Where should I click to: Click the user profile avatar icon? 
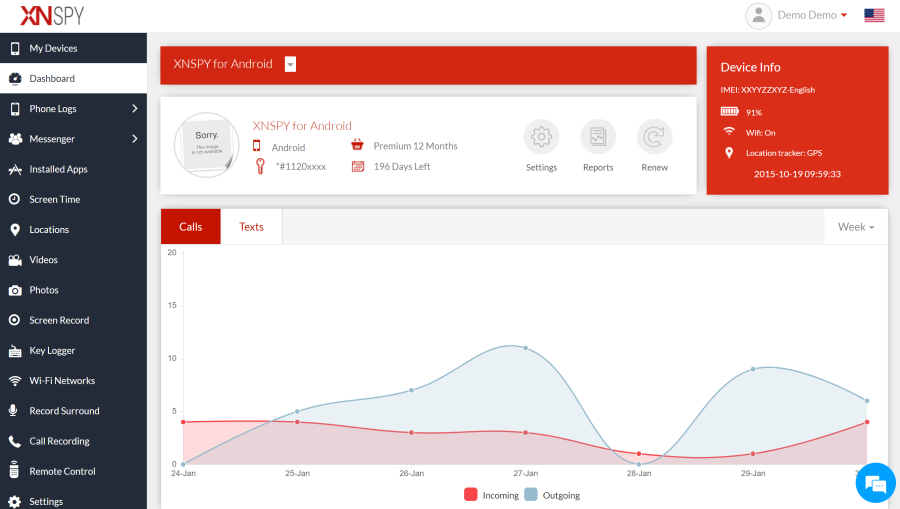click(x=758, y=15)
